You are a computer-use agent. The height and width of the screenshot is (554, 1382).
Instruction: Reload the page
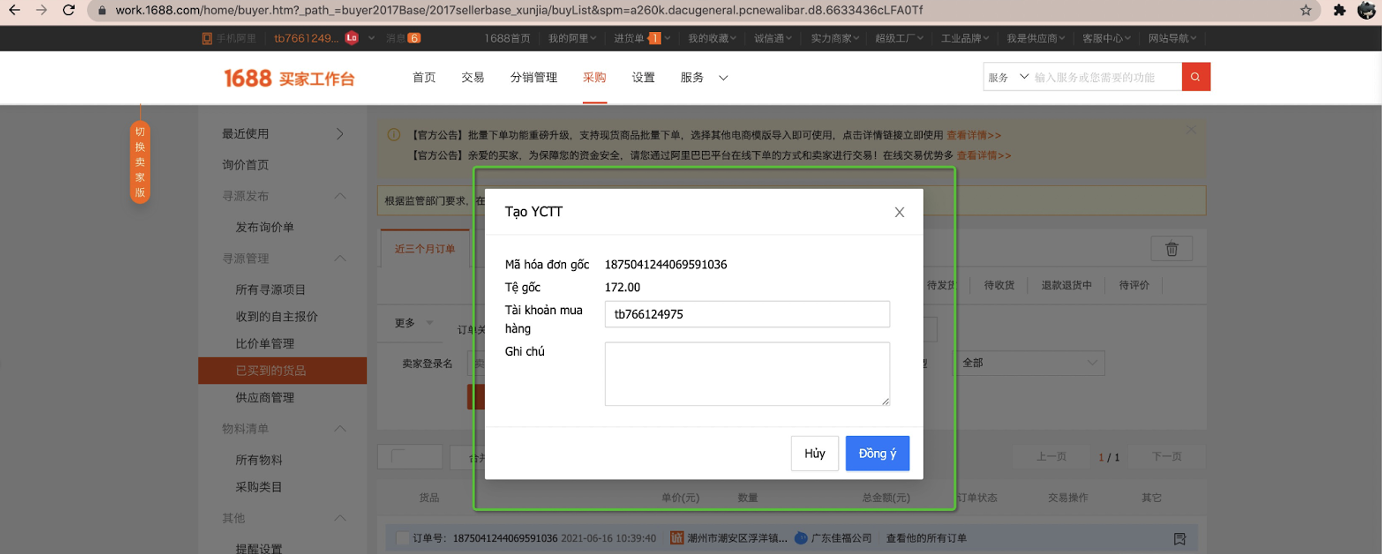click(x=69, y=10)
